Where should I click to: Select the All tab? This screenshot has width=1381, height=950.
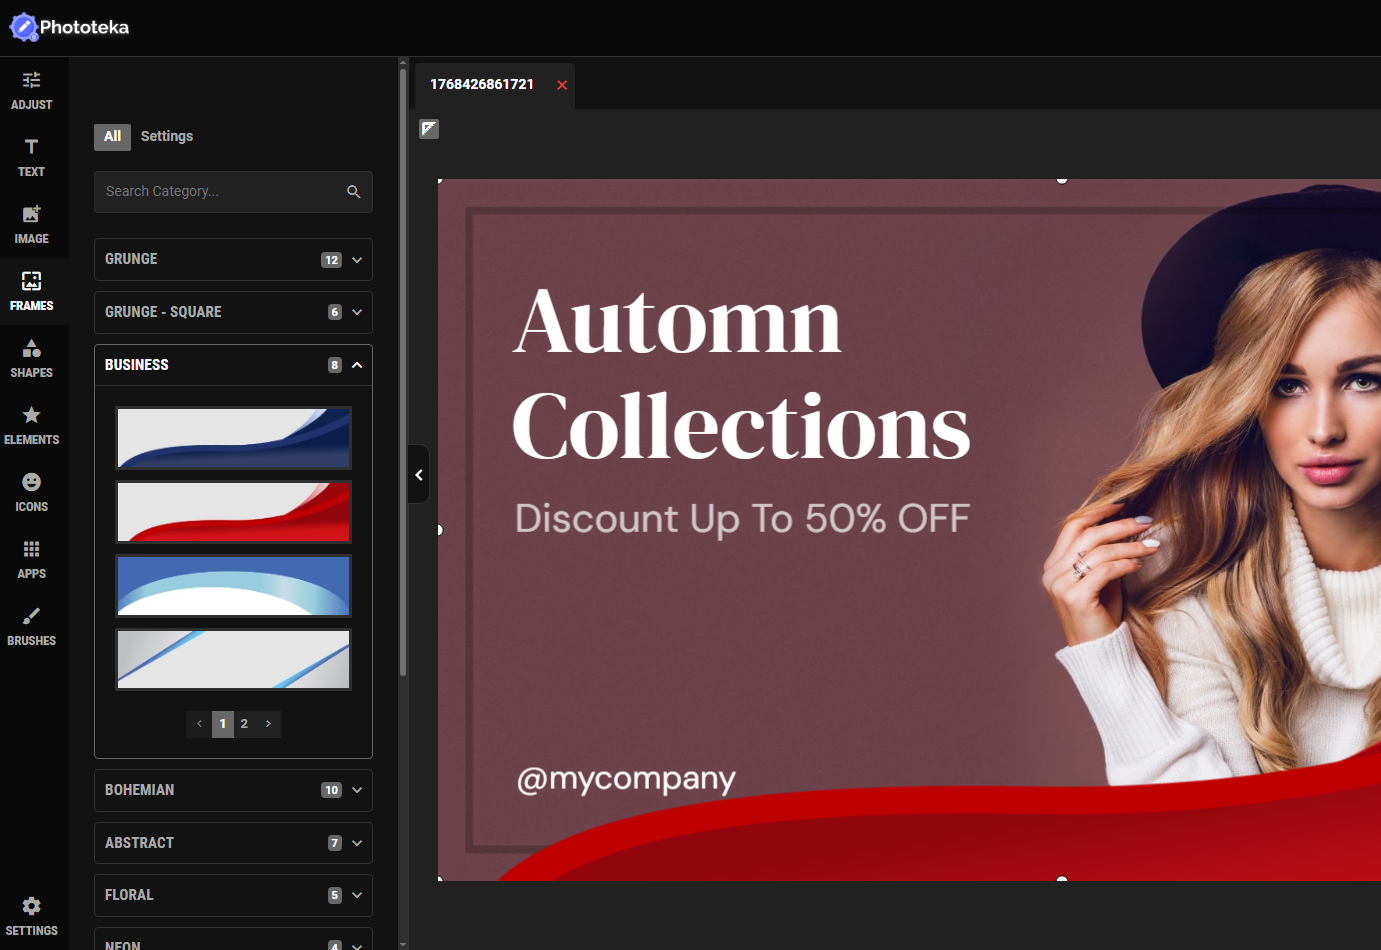click(112, 137)
